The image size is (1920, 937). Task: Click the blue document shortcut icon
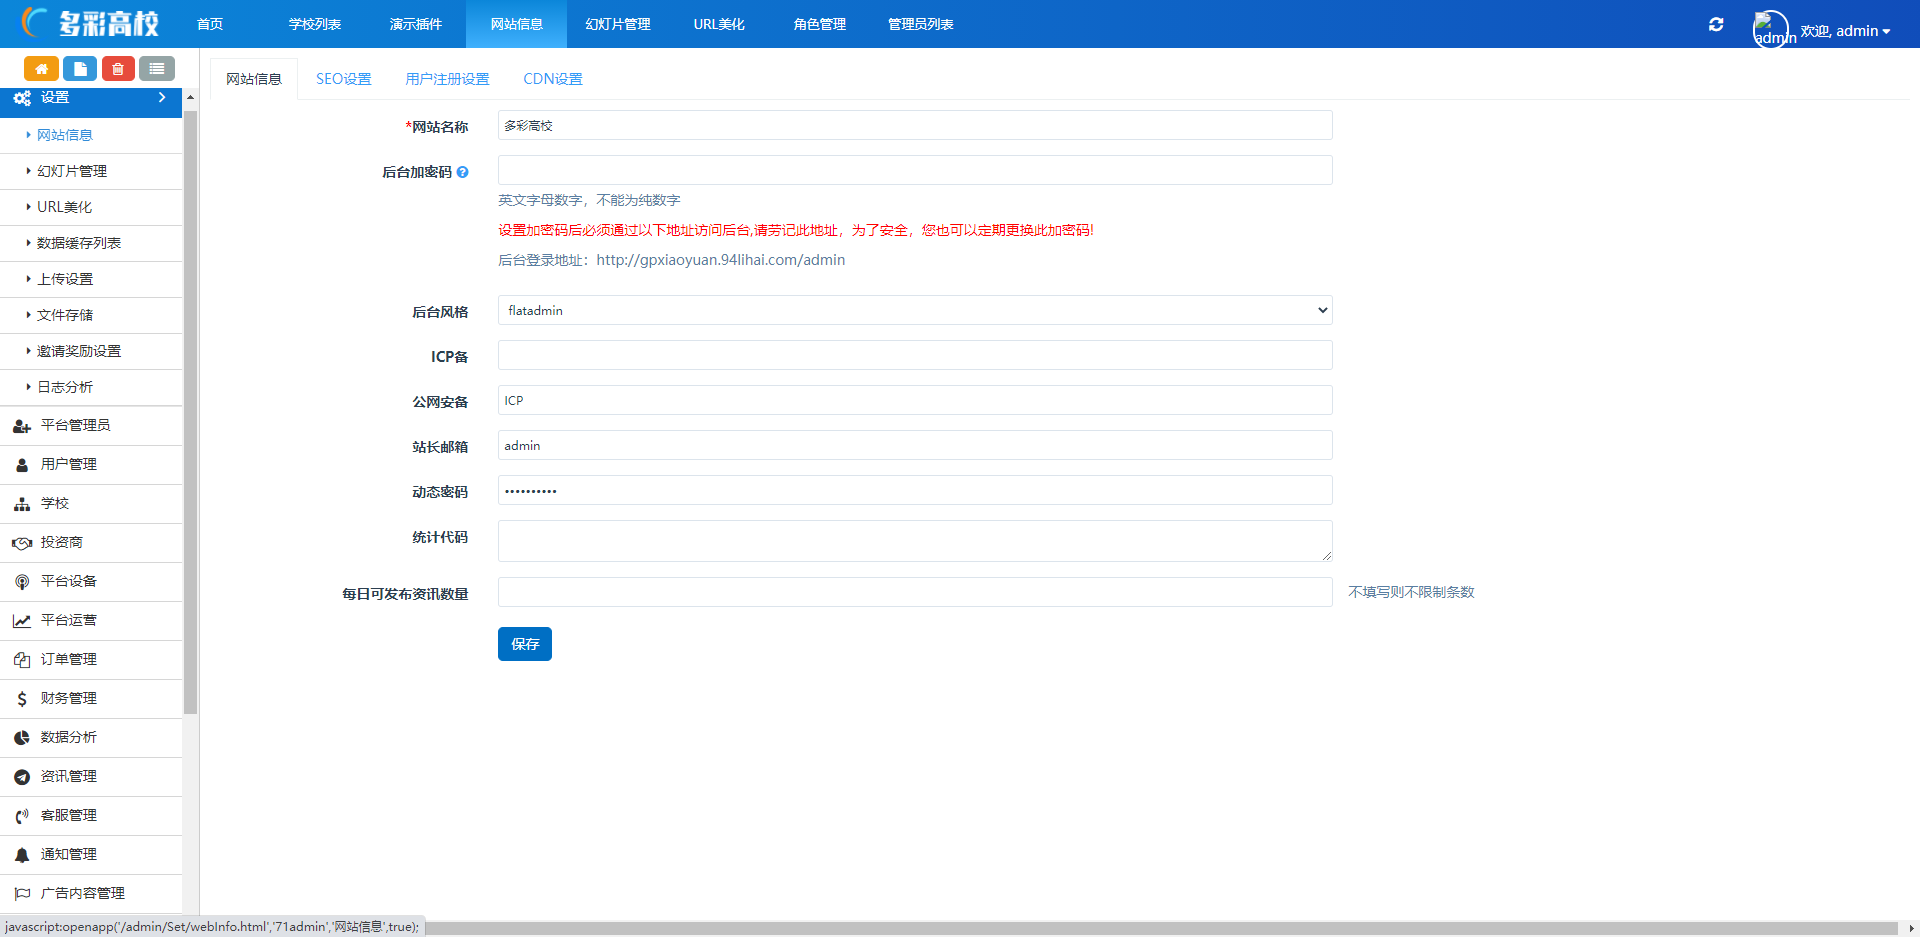(x=80, y=68)
